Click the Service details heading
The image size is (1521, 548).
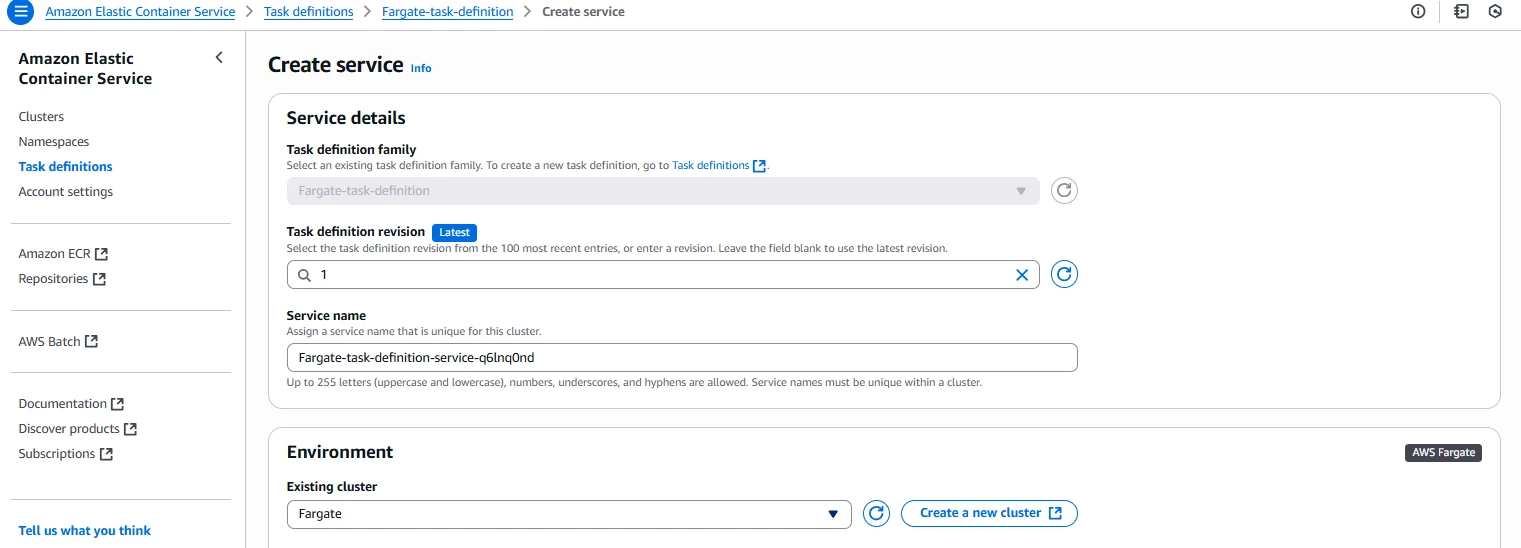(346, 118)
